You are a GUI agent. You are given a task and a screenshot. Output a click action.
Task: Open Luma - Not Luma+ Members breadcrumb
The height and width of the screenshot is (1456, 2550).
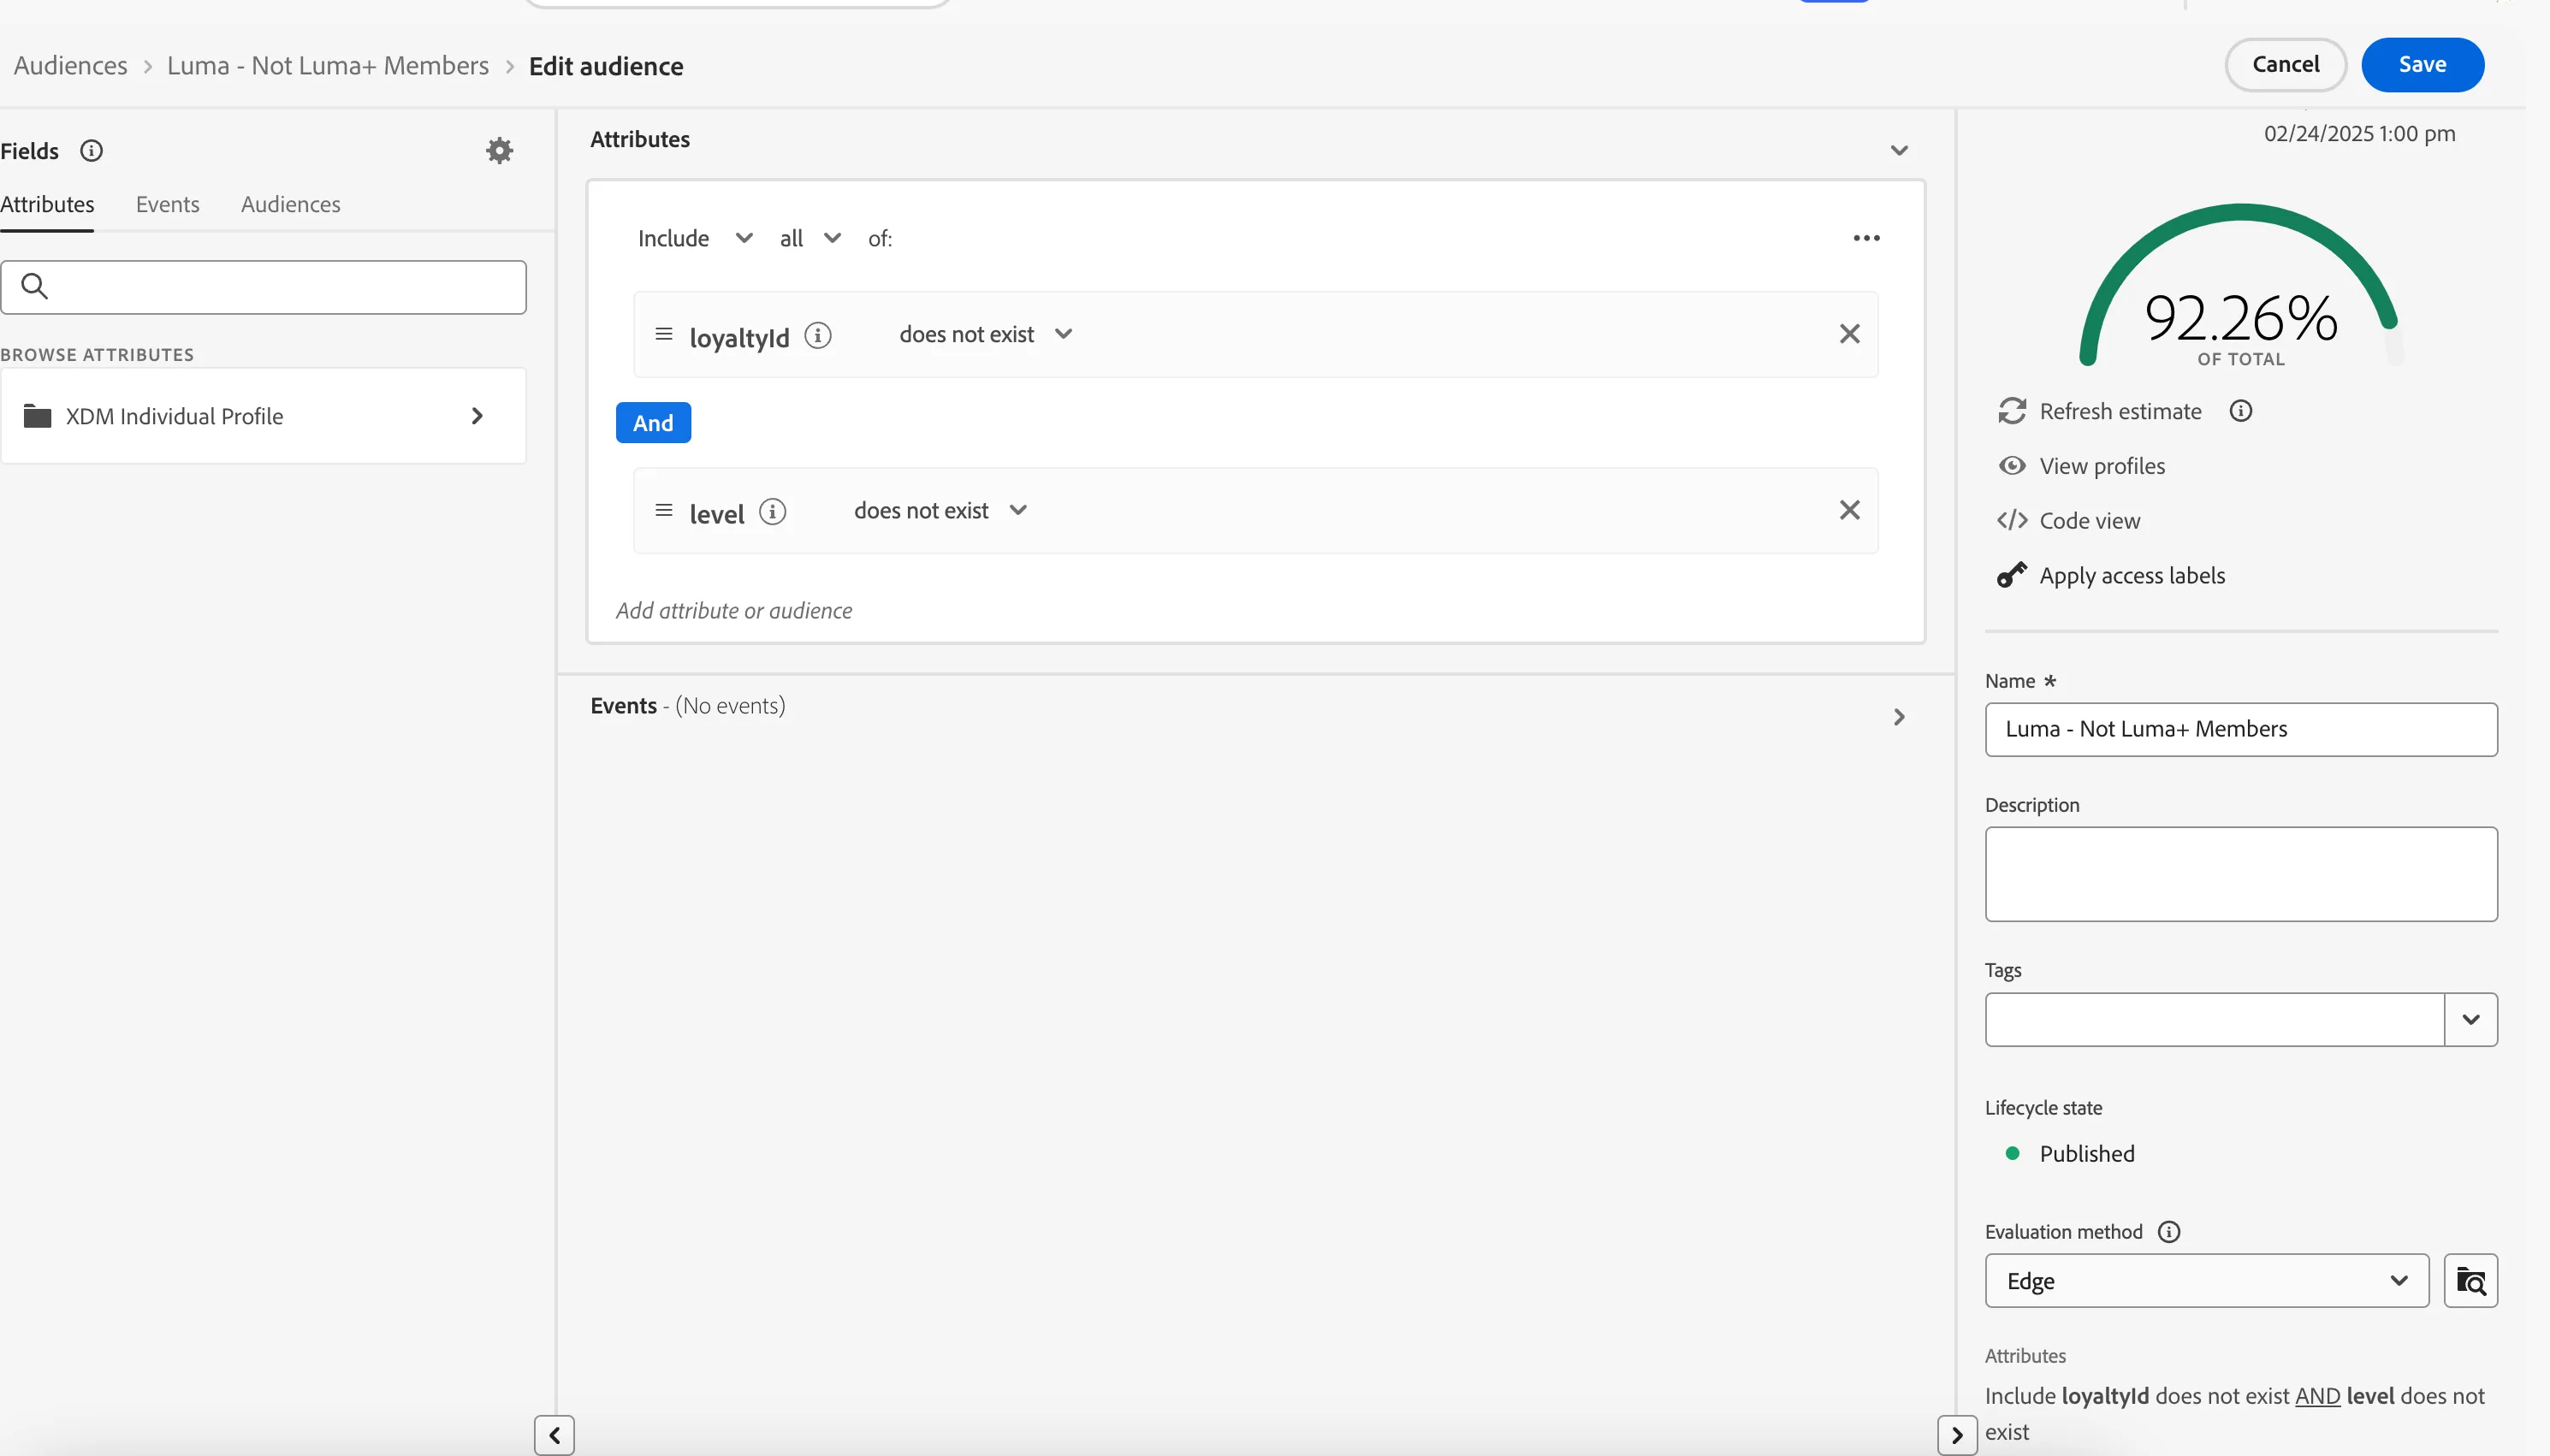coord(328,66)
